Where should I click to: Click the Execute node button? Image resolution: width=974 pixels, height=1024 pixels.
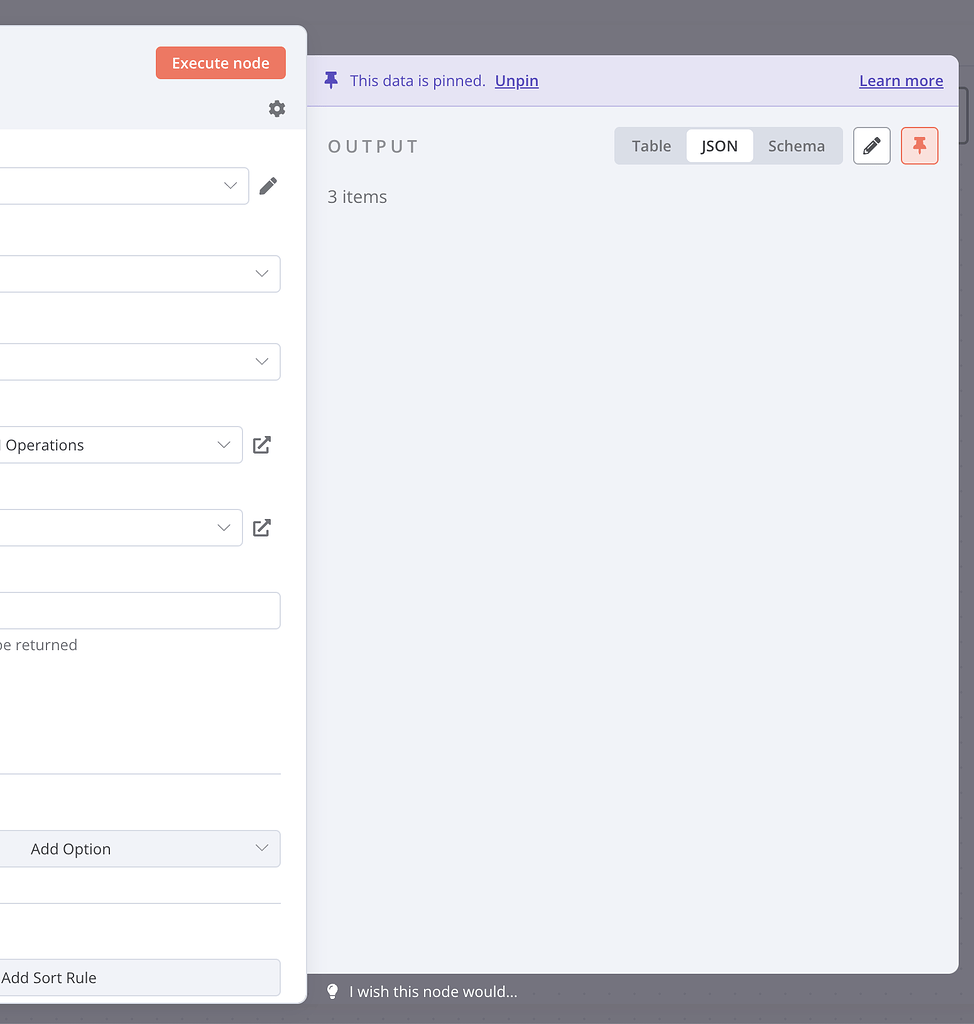coord(220,62)
